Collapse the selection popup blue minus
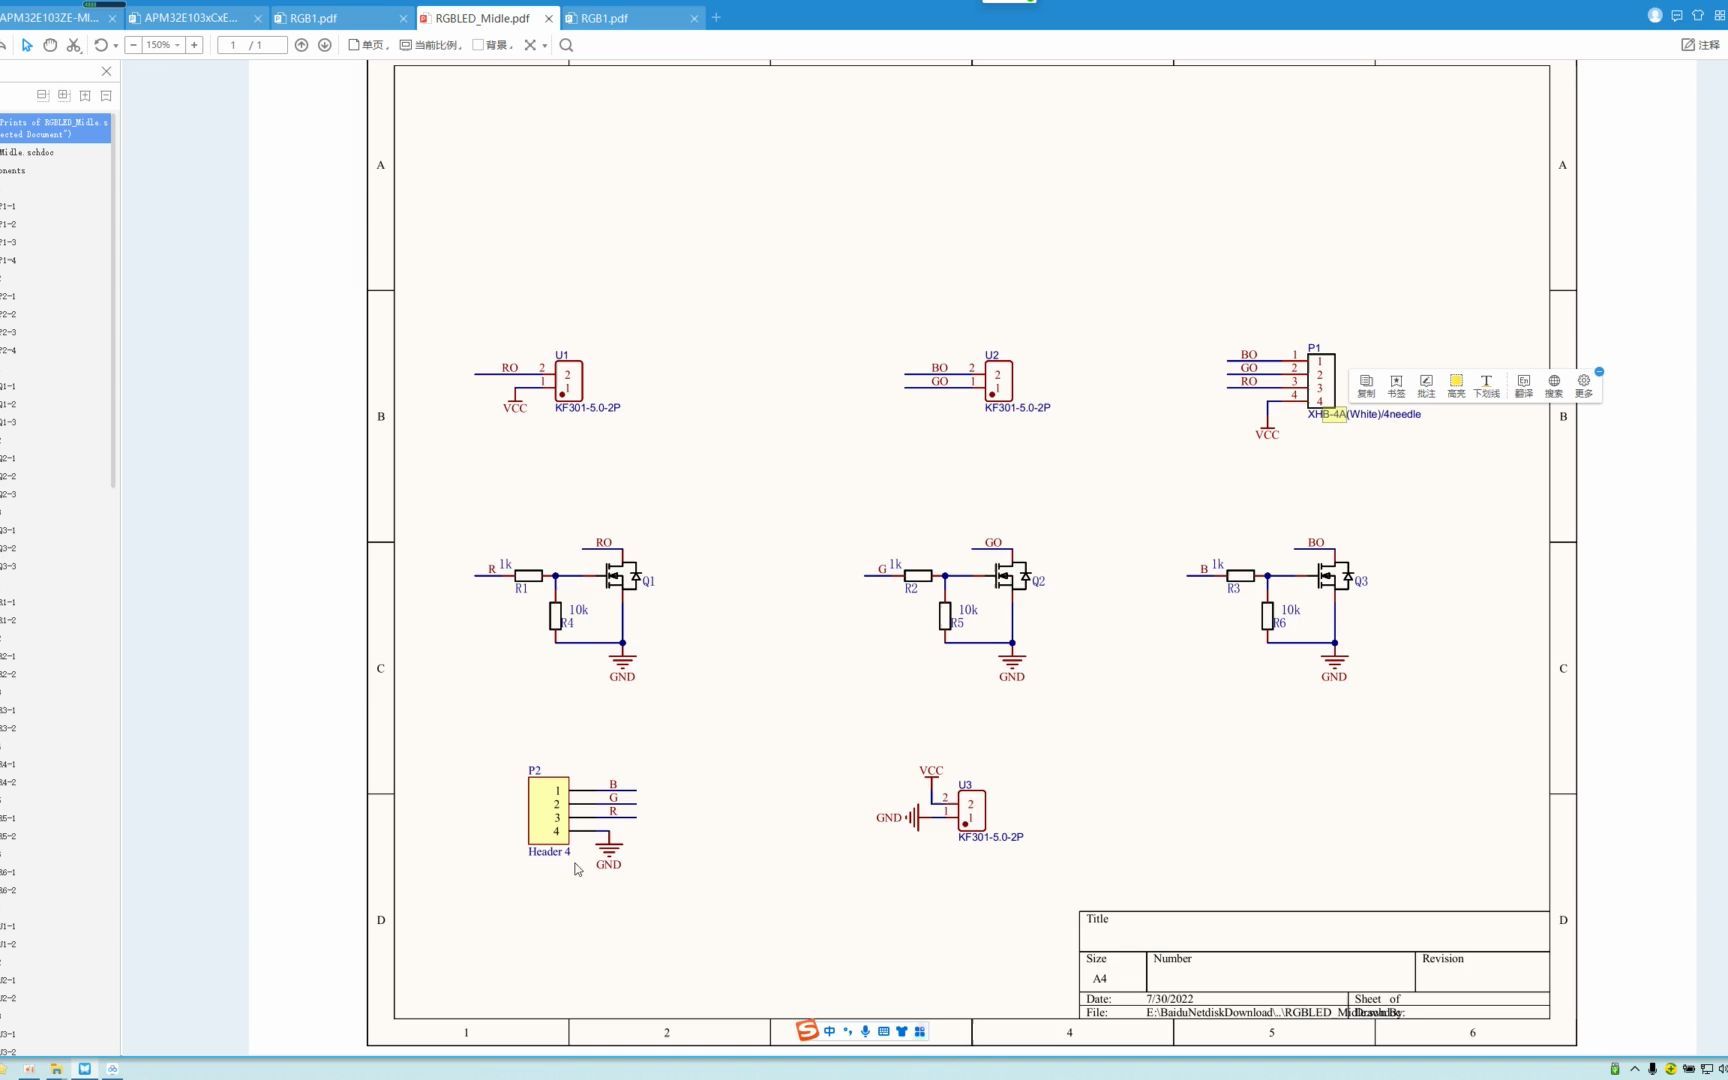The width and height of the screenshot is (1728, 1080). click(1599, 371)
